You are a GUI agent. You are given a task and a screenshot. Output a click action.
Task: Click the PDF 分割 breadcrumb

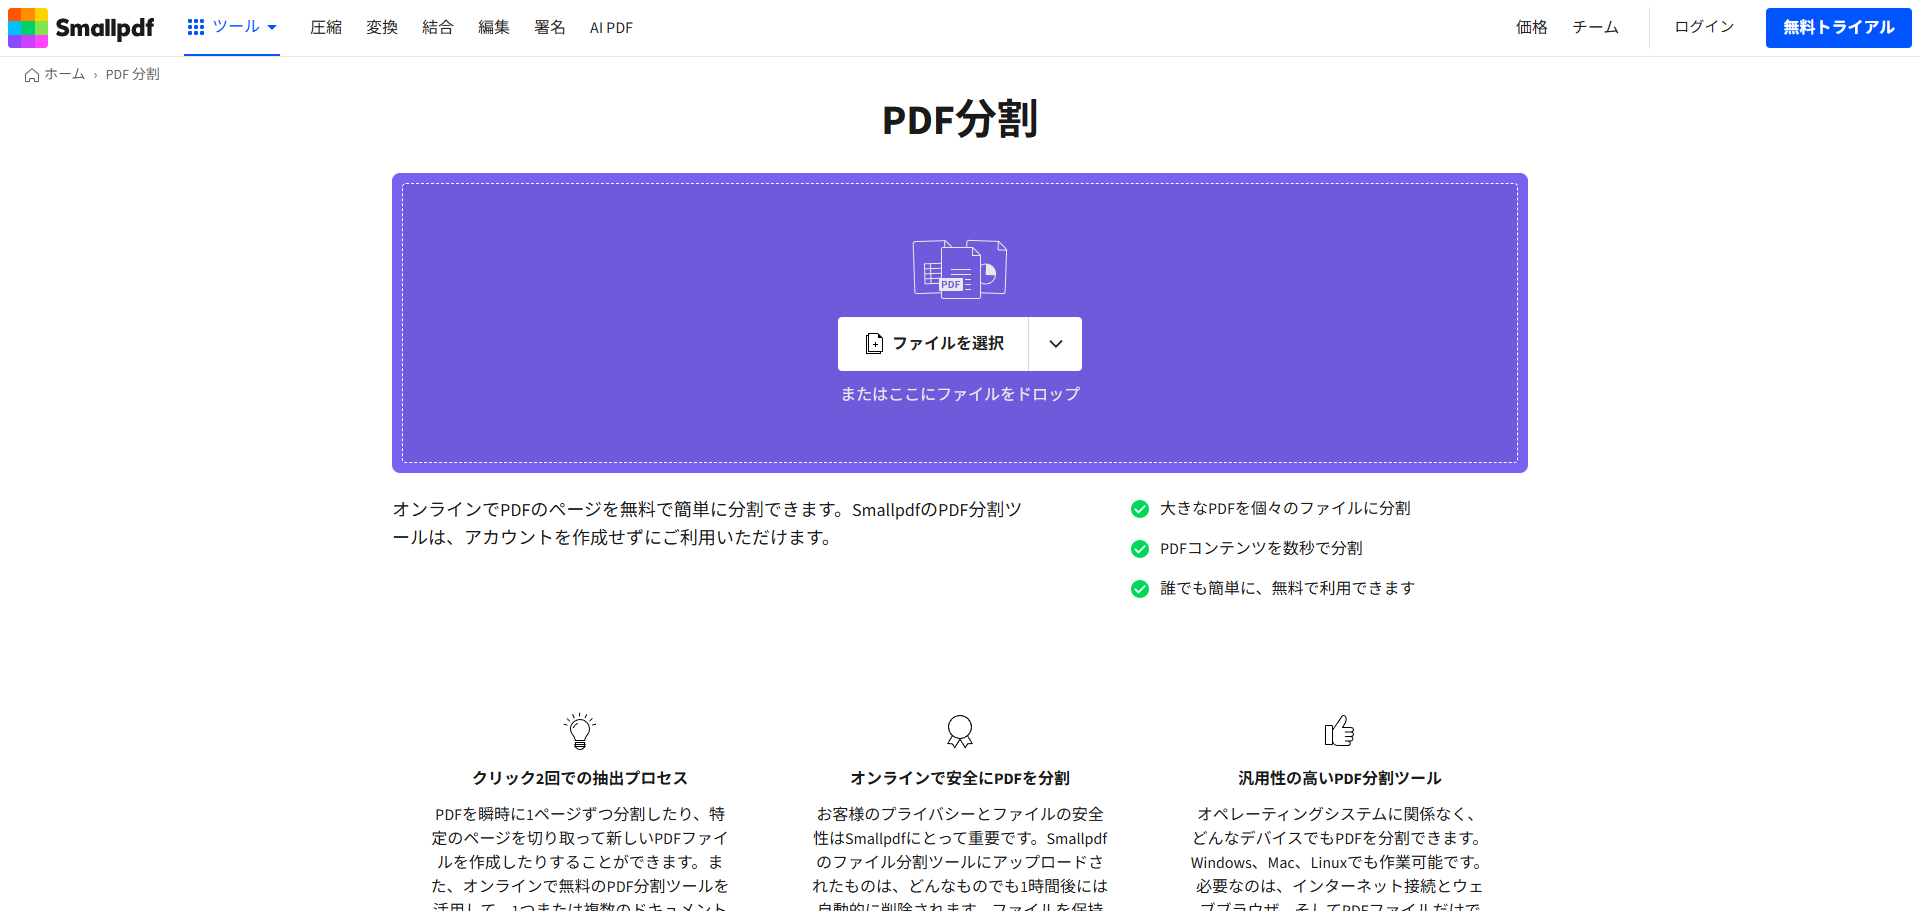point(133,74)
